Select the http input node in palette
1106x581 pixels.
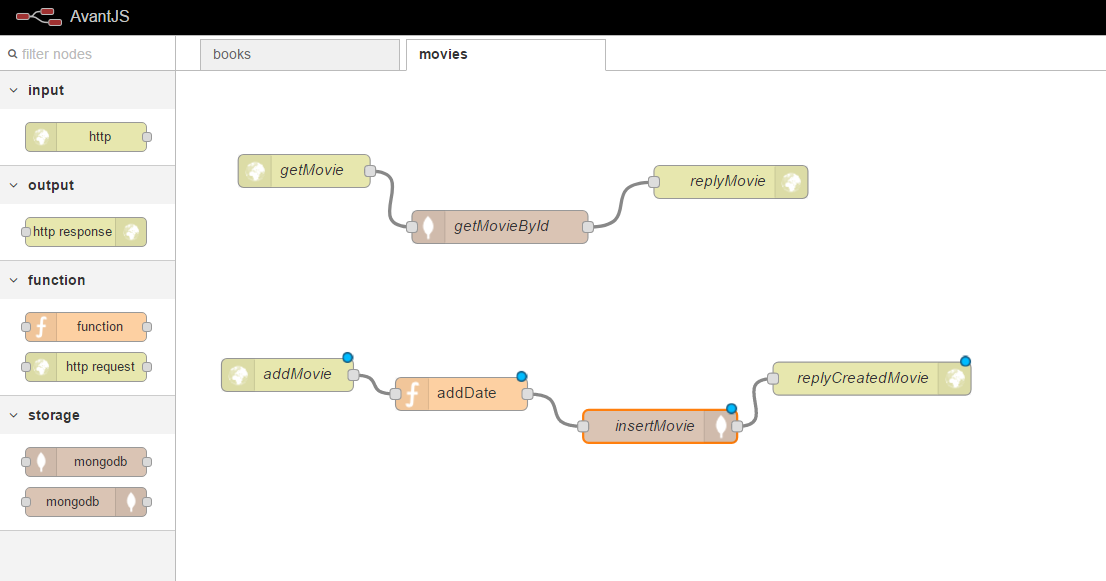[x=87, y=137]
